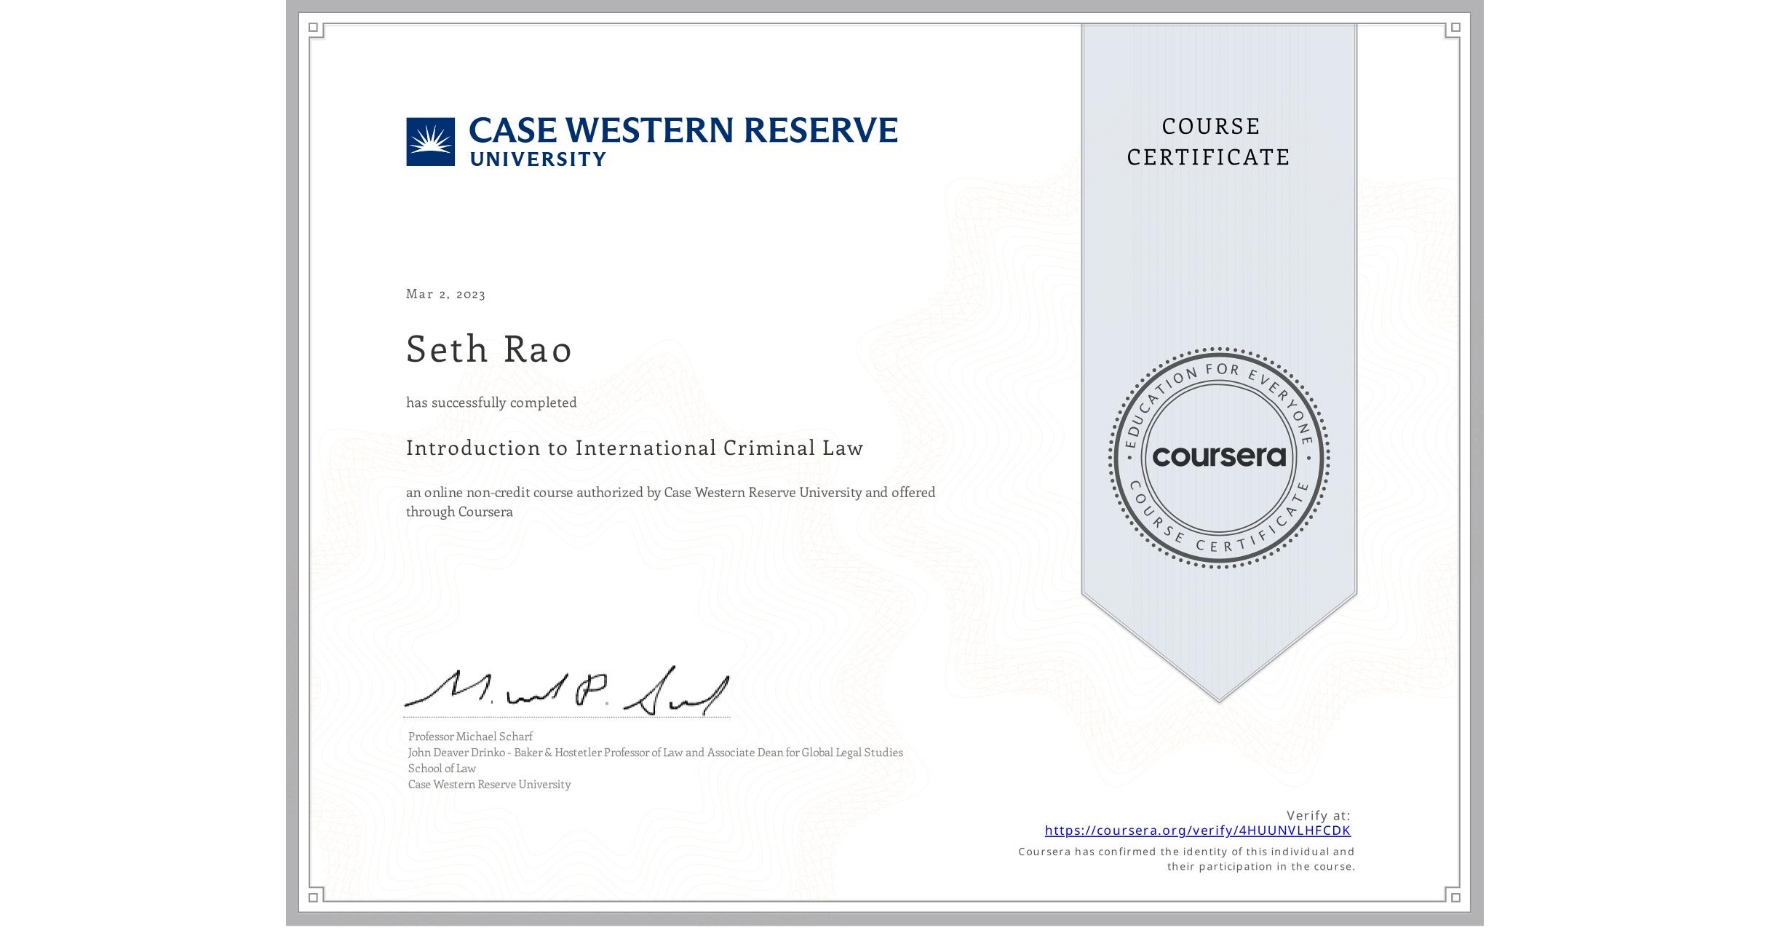Click the 'CASE WESTERN RESERVE' wordmark
This screenshot has height=928, width=1772.
[683, 130]
